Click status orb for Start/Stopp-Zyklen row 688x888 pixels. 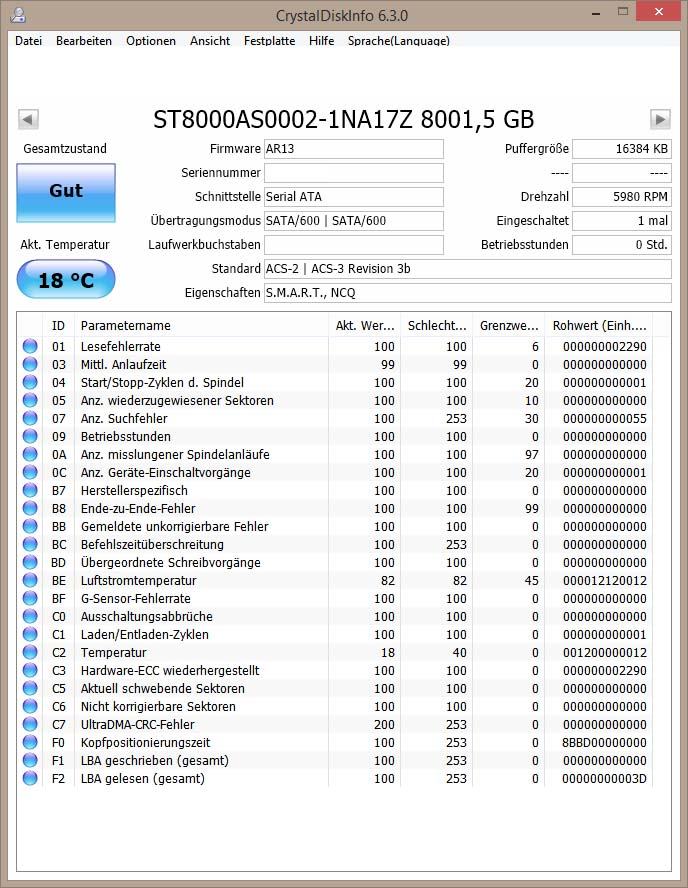tap(30, 382)
